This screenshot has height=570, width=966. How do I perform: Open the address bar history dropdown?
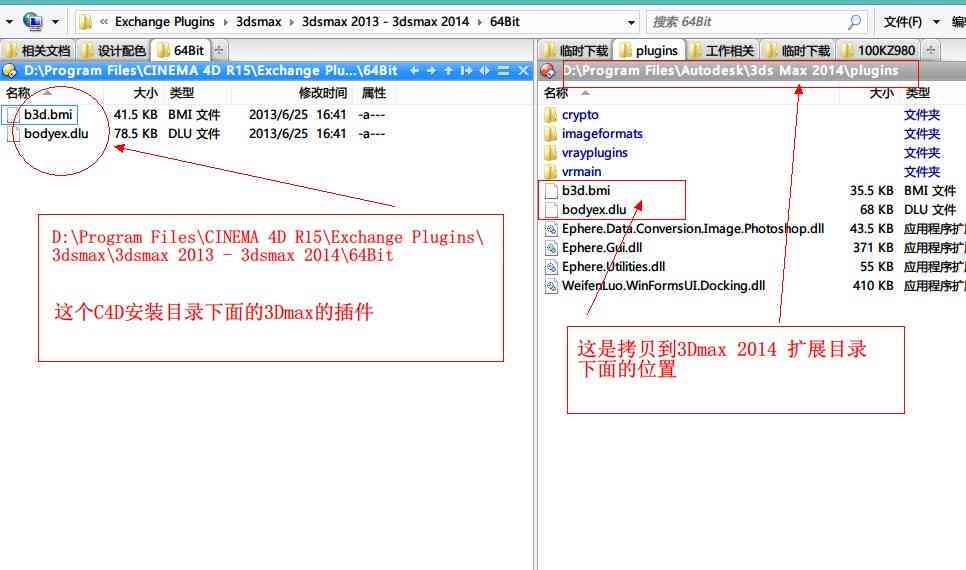(x=631, y=23)
